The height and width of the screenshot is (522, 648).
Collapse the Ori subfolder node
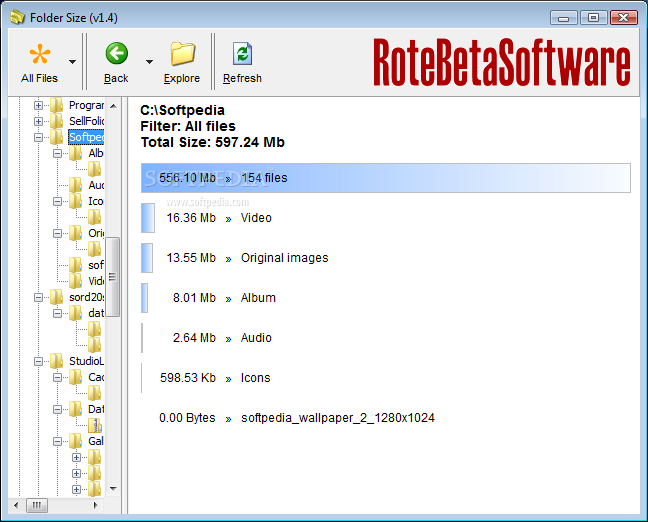pos(57,233)
